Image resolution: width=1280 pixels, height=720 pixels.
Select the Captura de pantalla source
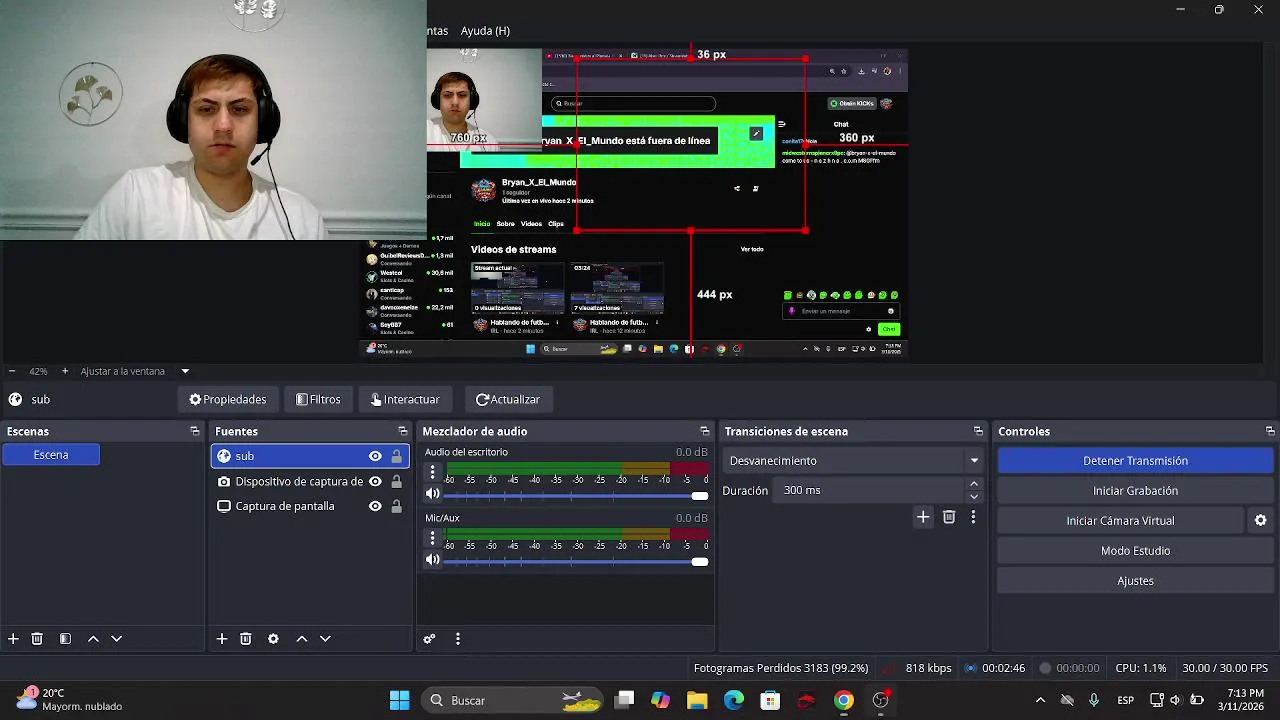coord(285,506)
